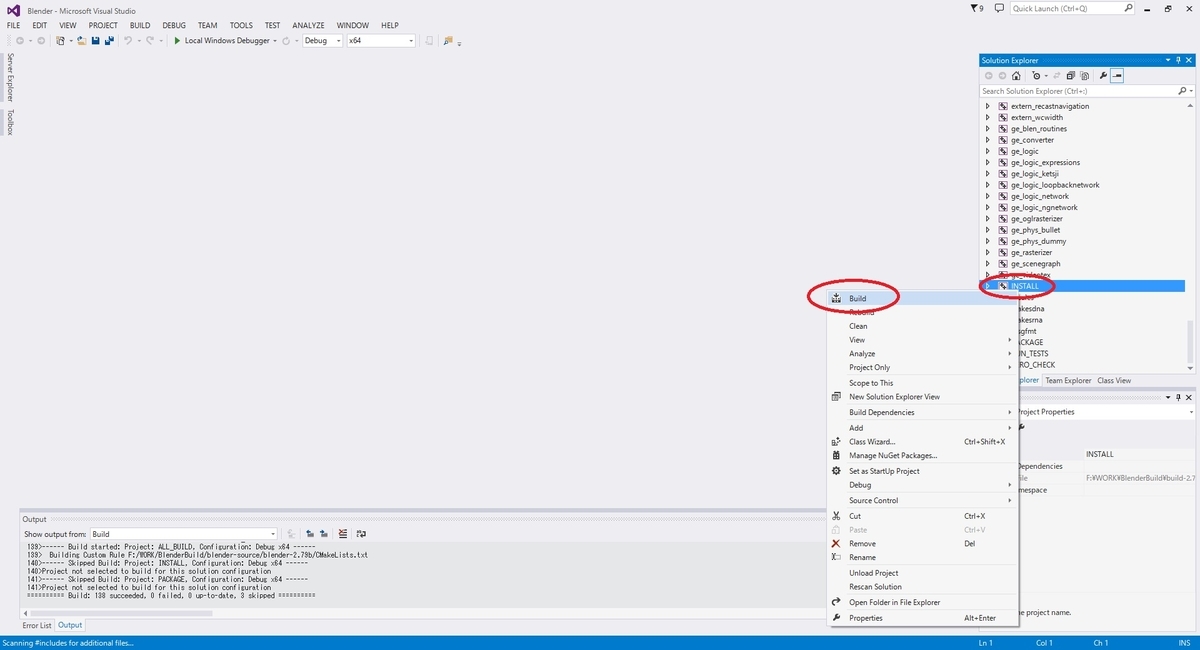Toggle Word Wrap in the Output panel toolbar
The height and width of the screenshot is (650, 1200).
361,534
